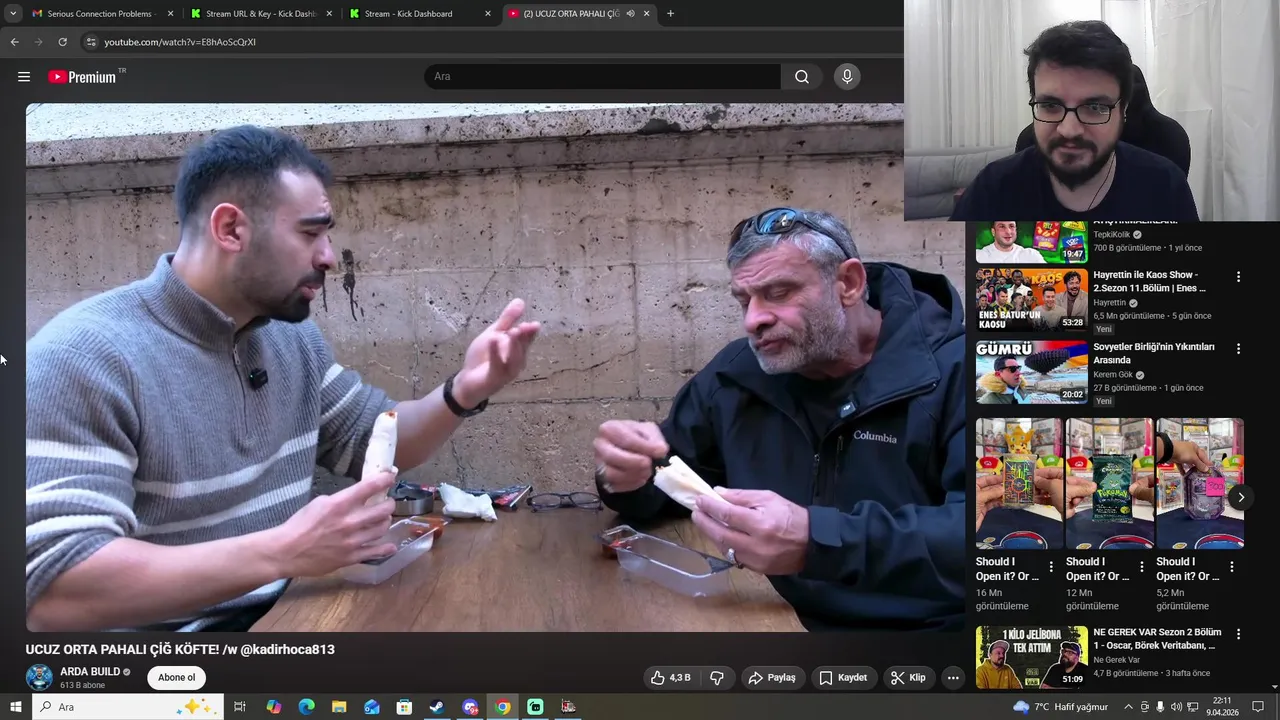Open weather widget 7°C Hafif yağmur
Screen dimensions: 1280x720
[x=1061, y=707]
